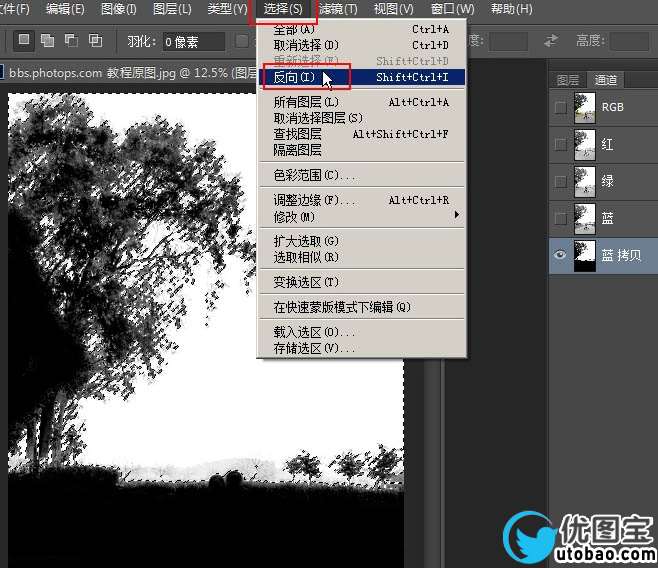Toggle visibility of the RGB channel
Viewport: 658px width, 568px height.
561,107
